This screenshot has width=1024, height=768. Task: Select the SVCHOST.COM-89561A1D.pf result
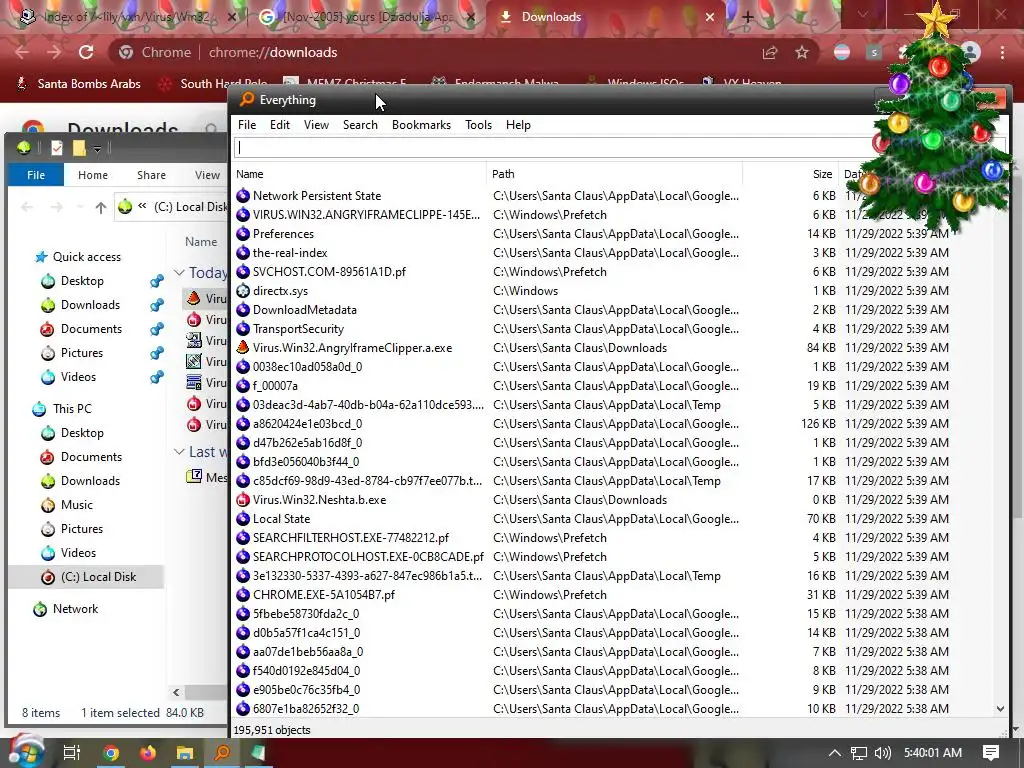tap(329, 272)
